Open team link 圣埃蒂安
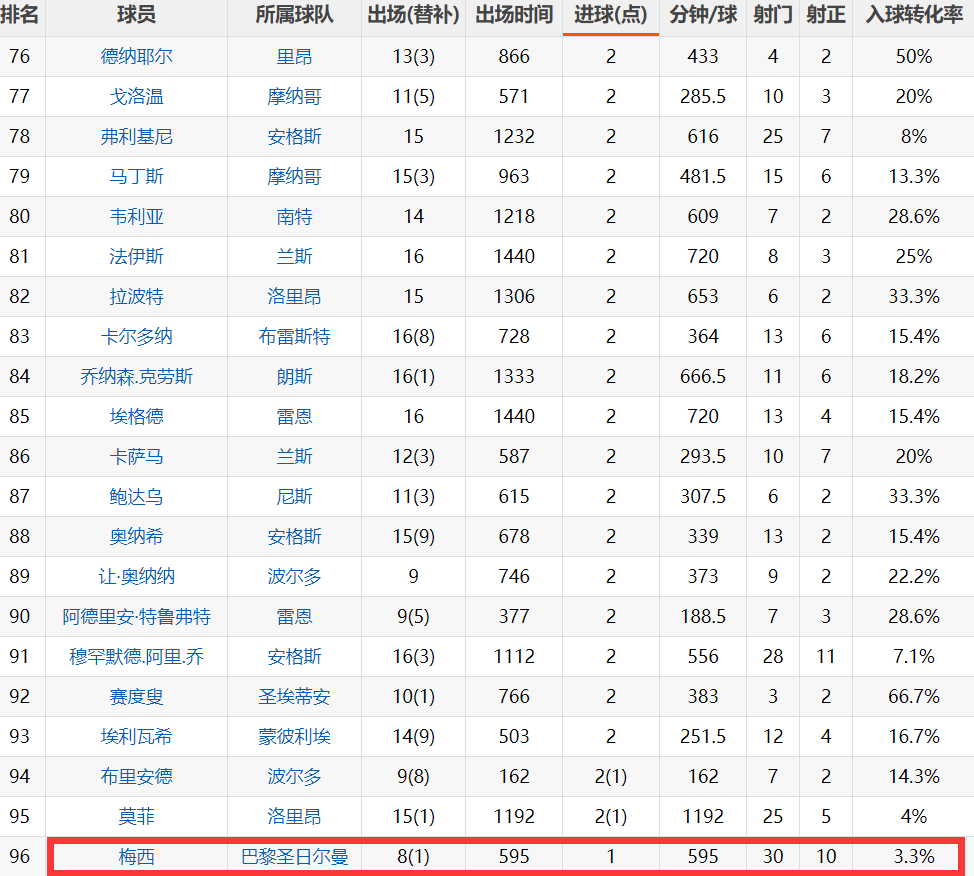Image resolution: width=974 pixels, height=876 pixels. tap(294, 696)
